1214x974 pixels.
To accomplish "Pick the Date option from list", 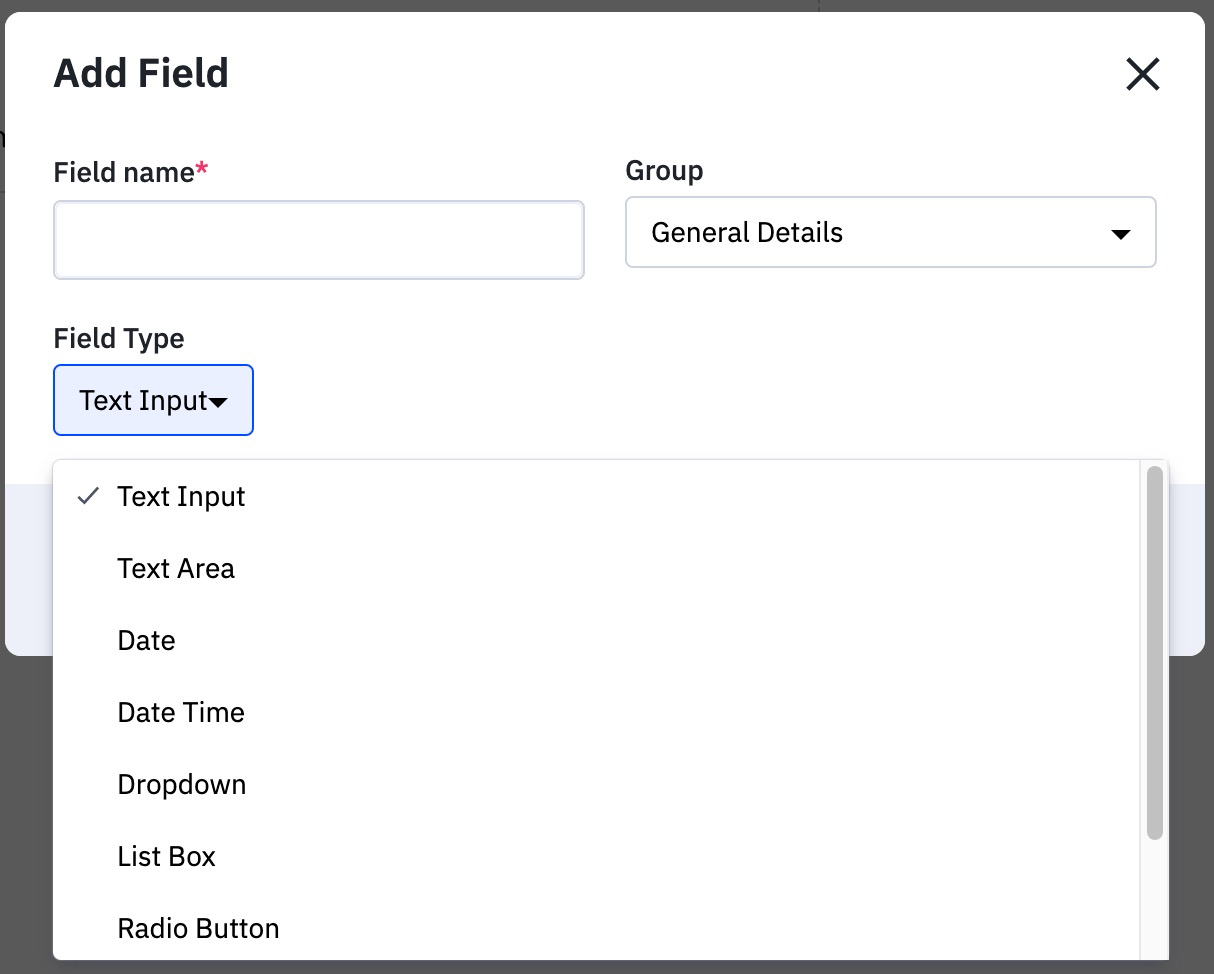I will click(x=146, y=641).
